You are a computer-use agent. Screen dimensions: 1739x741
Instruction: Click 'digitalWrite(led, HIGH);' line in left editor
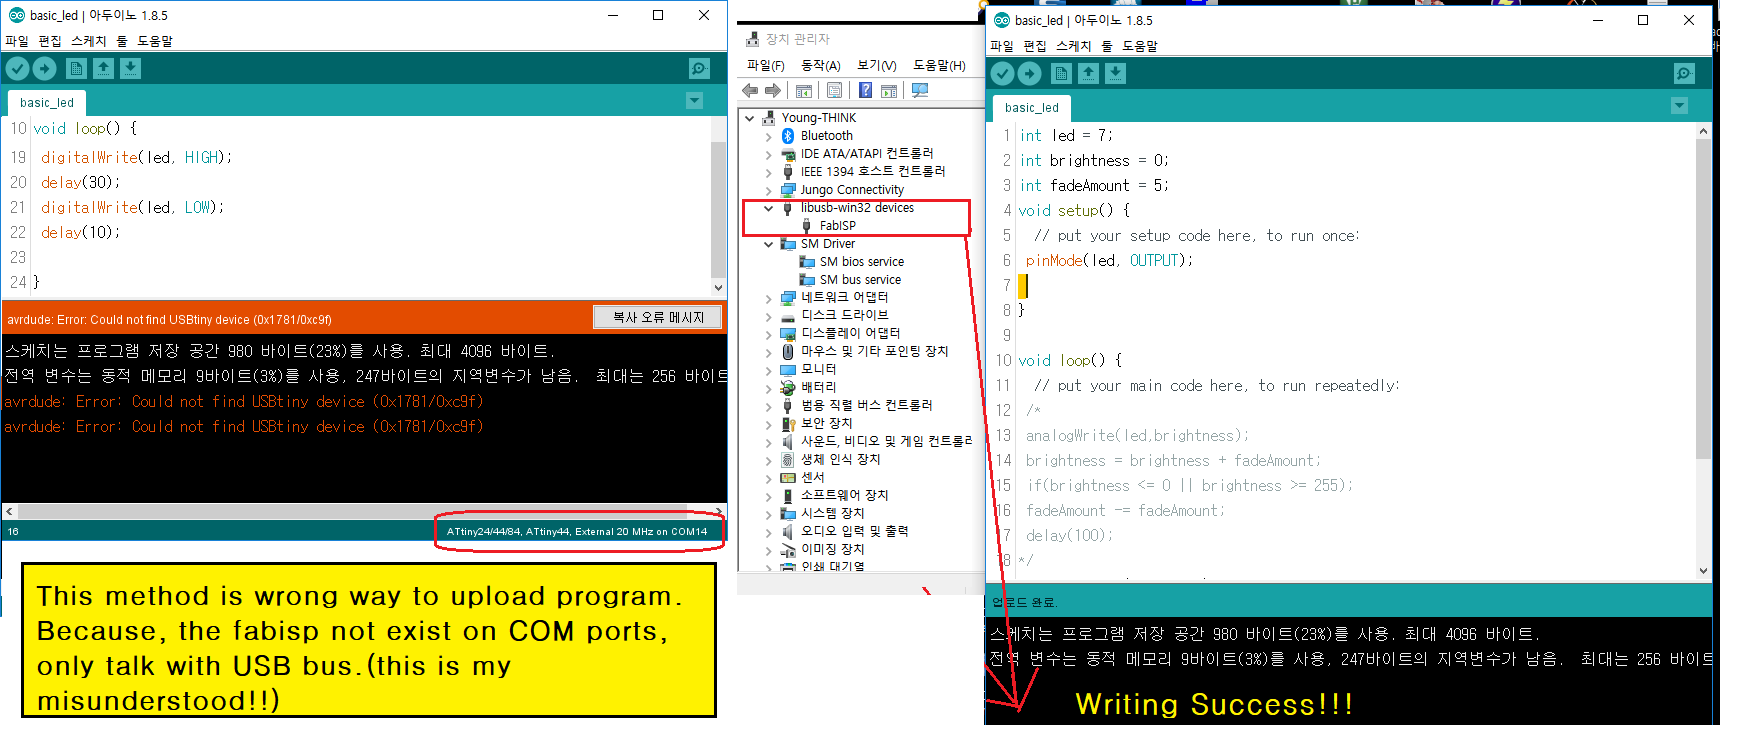click(136, 157)
